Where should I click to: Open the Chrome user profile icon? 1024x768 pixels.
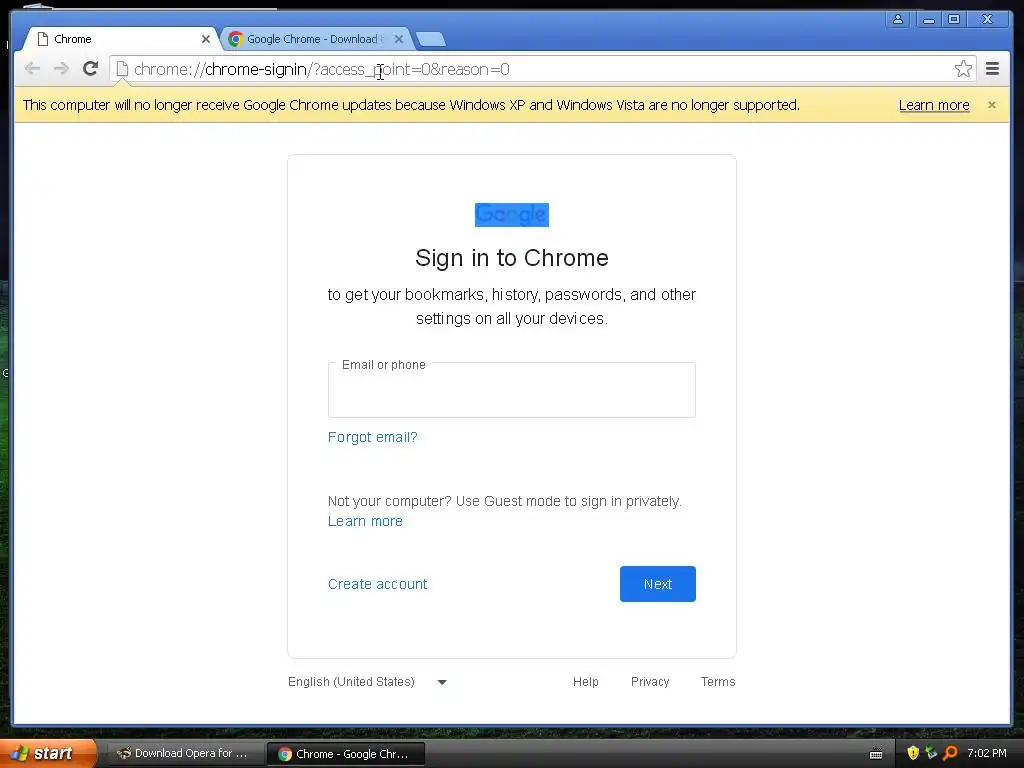pyautogui.click(x=898, y=19)
